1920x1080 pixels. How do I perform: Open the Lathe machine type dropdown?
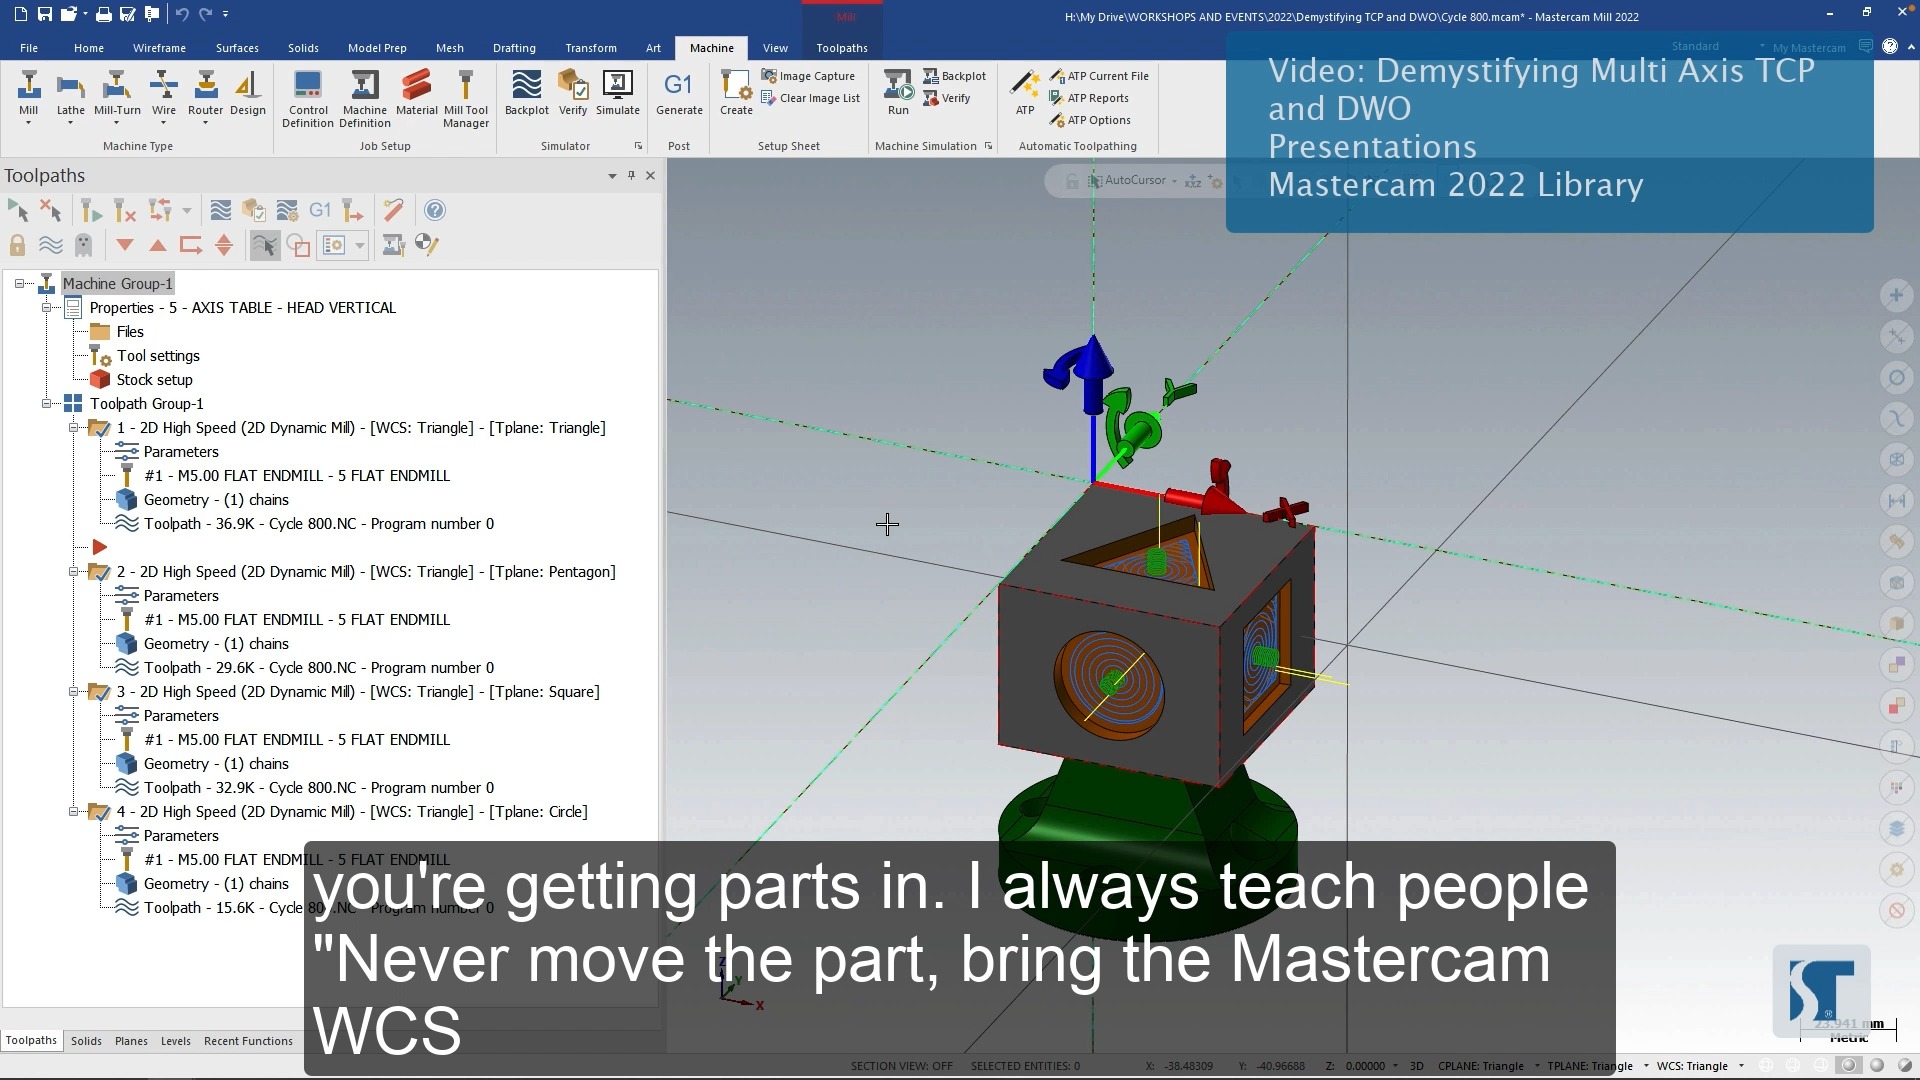pyautogui.click(x=70, y=123)
